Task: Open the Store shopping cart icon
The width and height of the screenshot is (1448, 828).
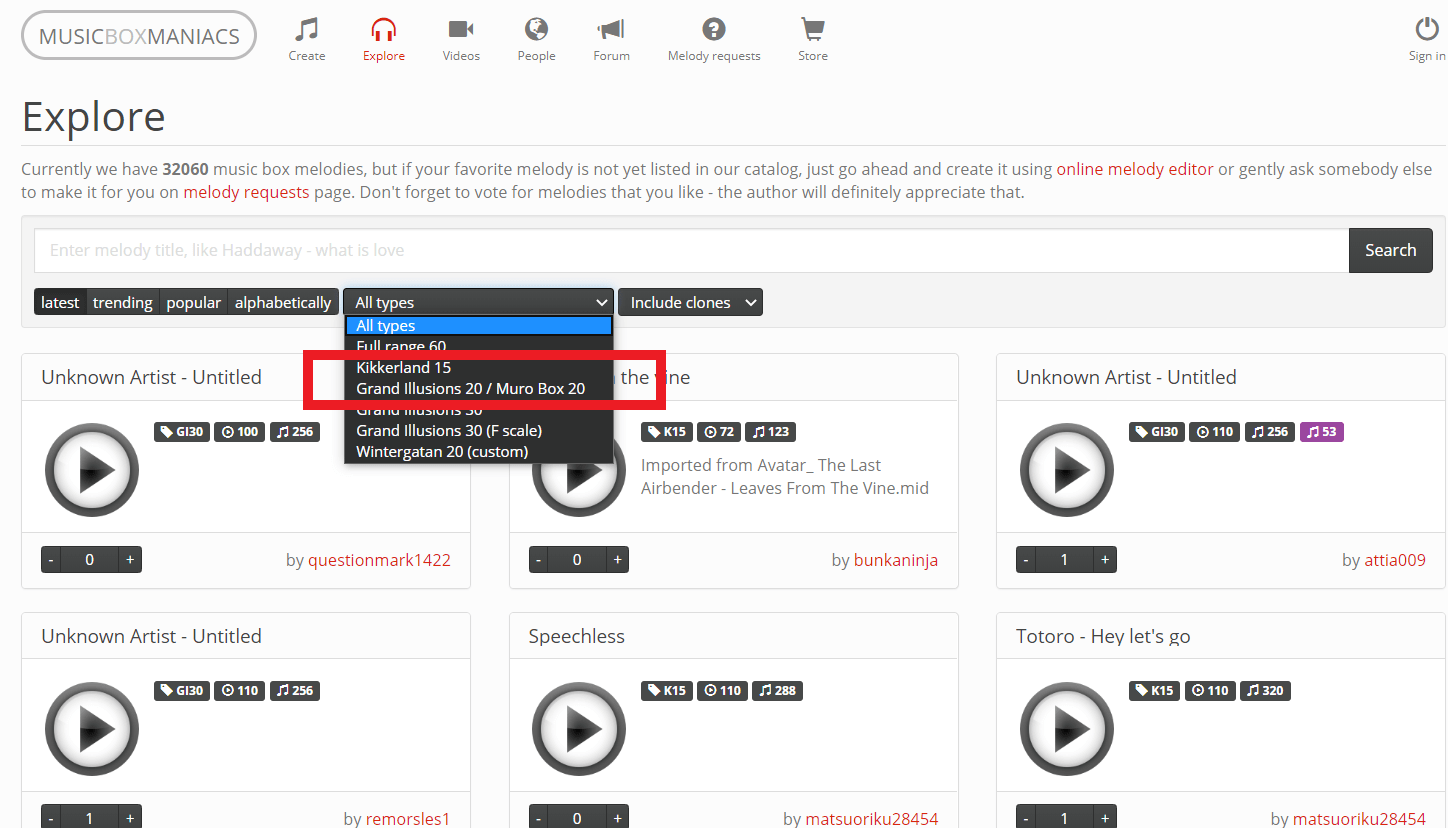Action: tap(812, 30)
